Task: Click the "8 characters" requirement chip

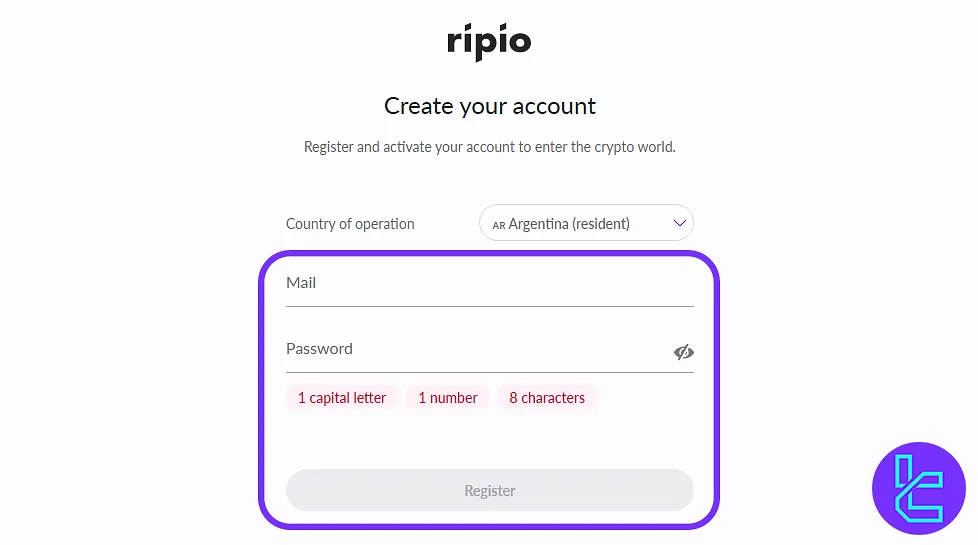Action: pyautogui.click(x=547, y=398)
